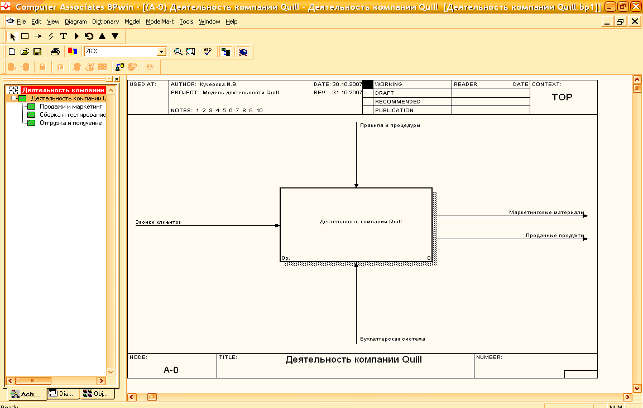Click the top control arrow label
643x408 pixels.
[x=390, y=125]
